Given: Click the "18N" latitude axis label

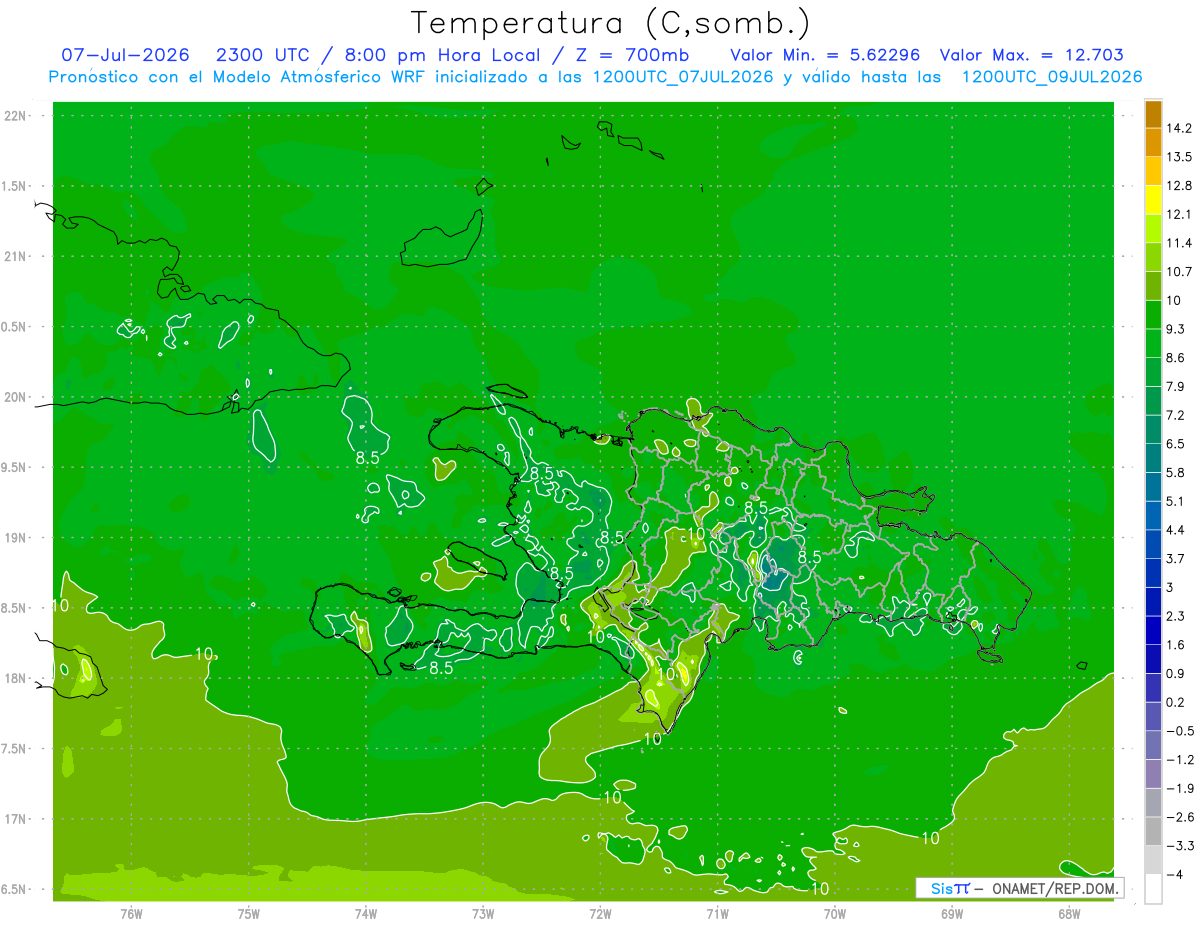Looking at the screenshot, I should point(17,678).
